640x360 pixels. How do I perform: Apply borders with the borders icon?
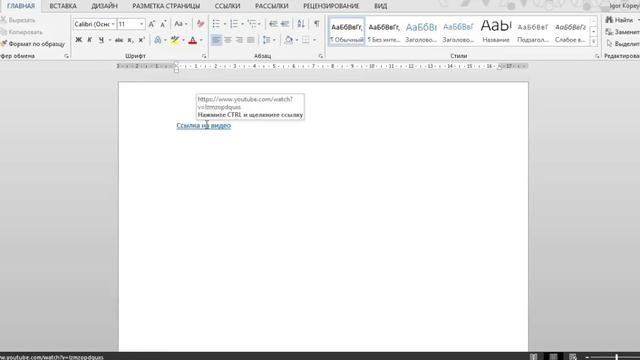306,40
